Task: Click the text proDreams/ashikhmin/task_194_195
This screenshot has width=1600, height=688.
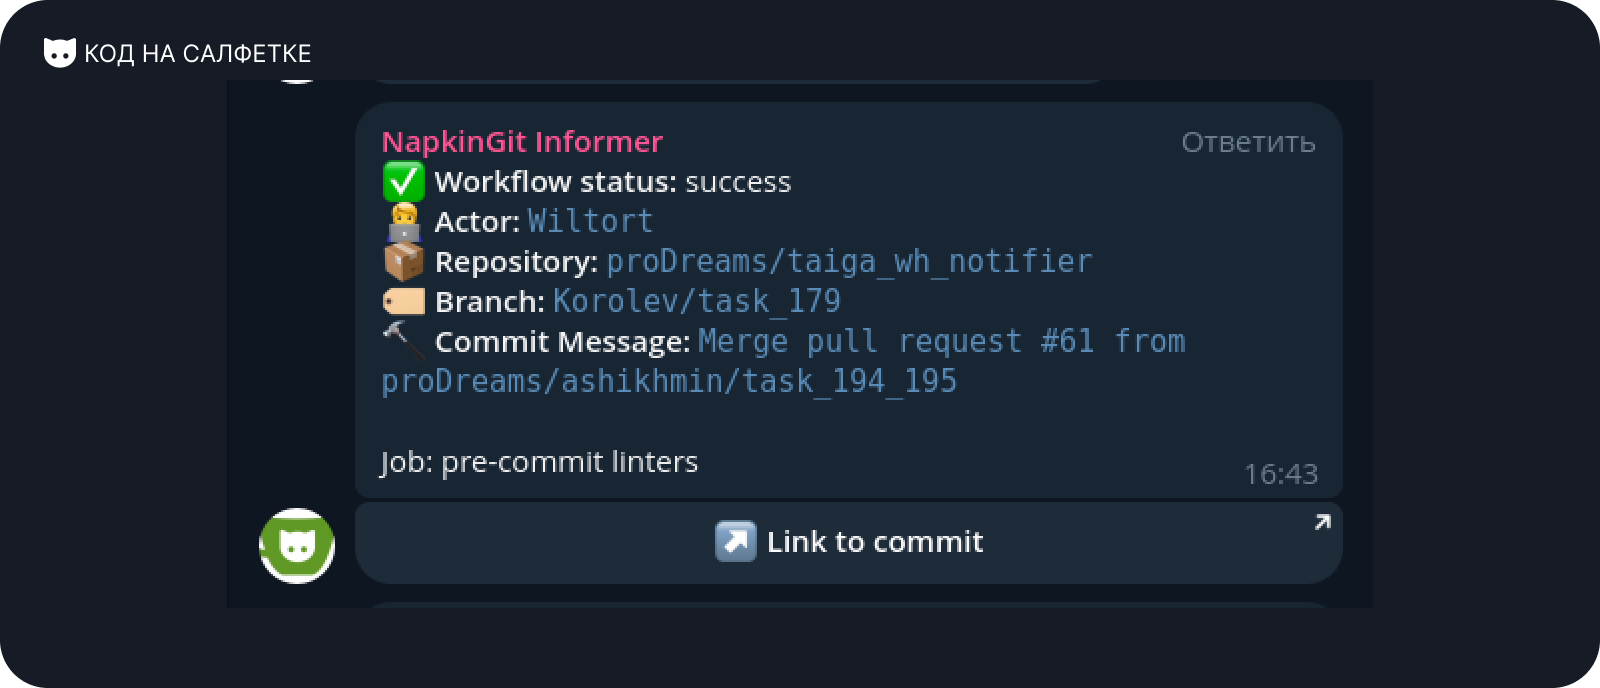Action: (x=669, y=381)
